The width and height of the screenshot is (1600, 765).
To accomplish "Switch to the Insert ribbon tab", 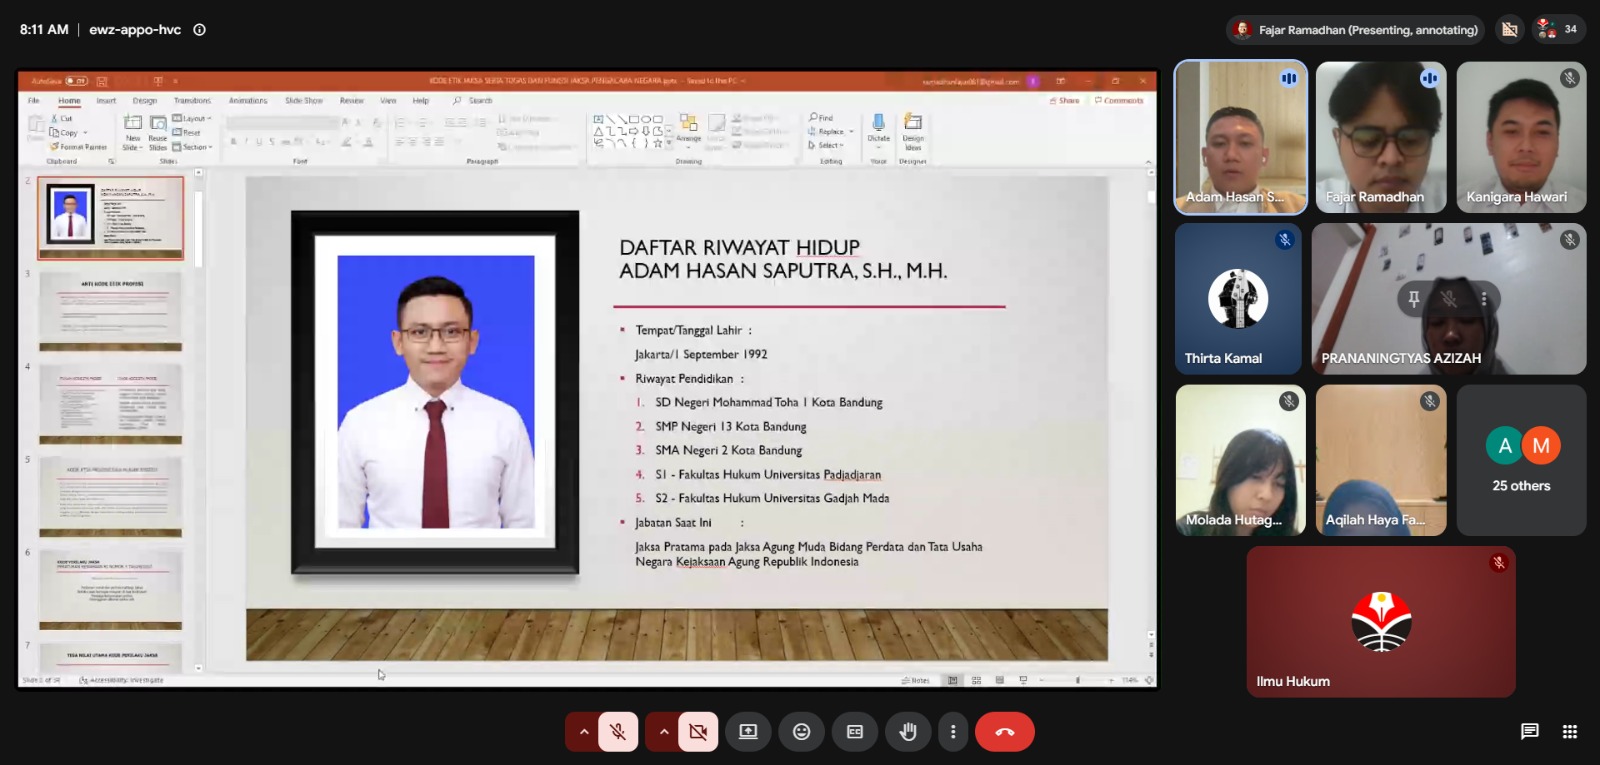I will point(106,101).
